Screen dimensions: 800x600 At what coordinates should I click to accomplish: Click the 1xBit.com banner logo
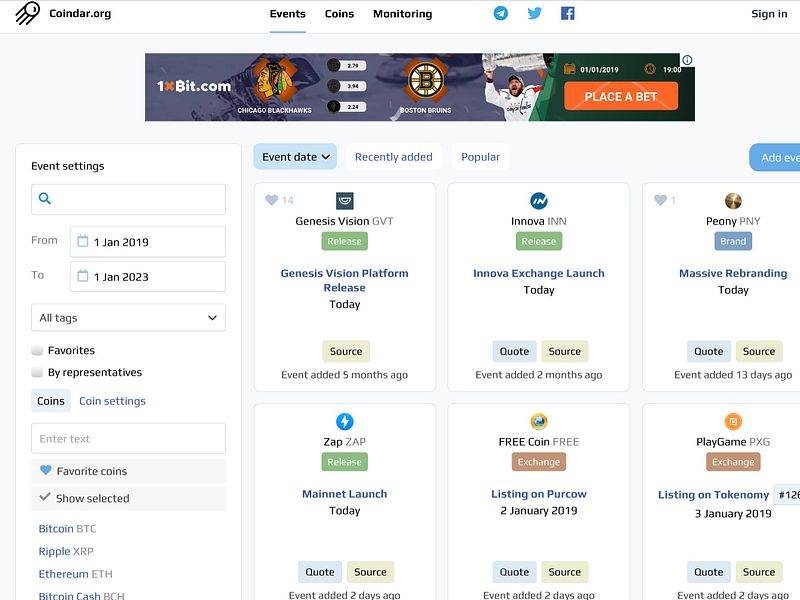tap(194, 86)
